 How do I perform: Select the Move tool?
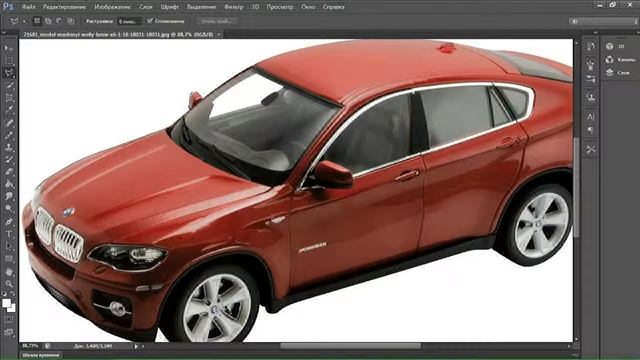point(9,48)
